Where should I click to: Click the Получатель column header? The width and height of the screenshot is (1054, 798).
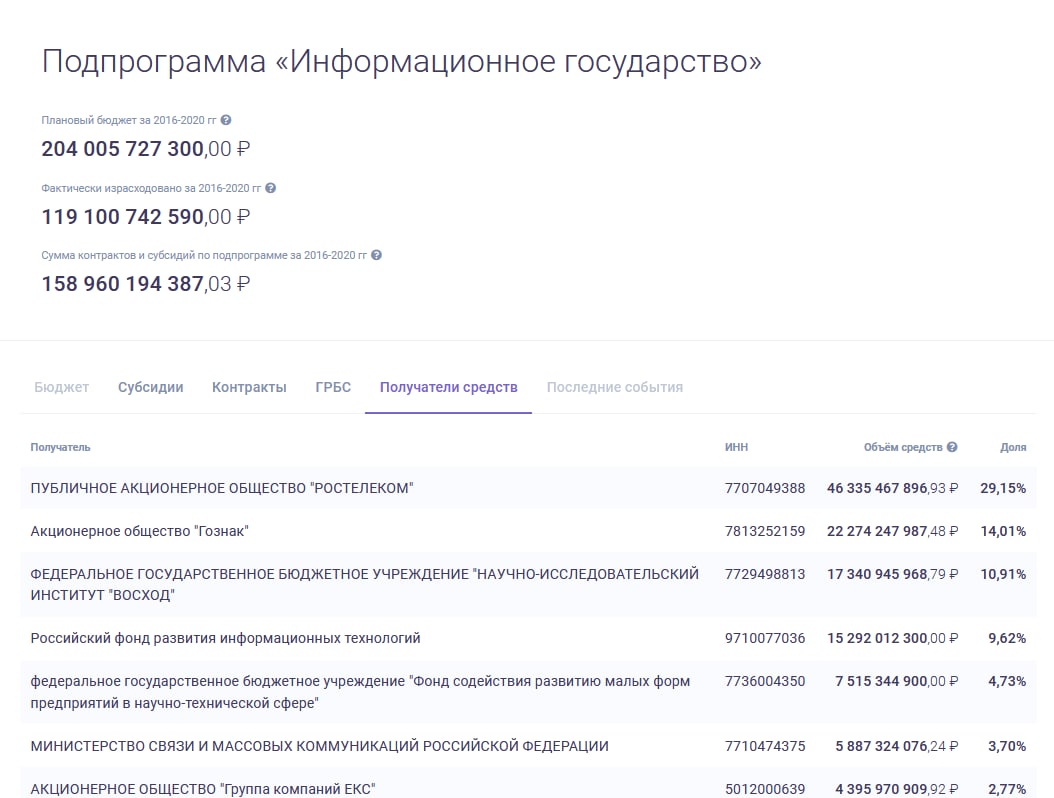tap(60, 447)
